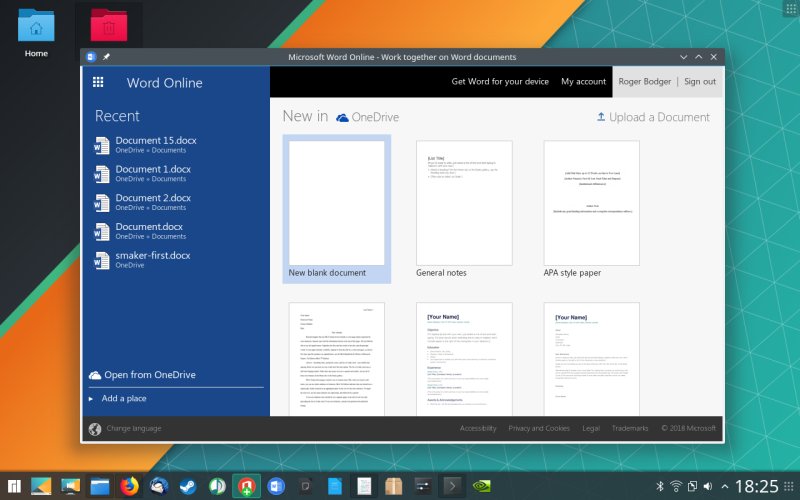Open the Trash icon on the desktop
The image size is (800, 500).
pyautogui.click(x=109, y=23)
